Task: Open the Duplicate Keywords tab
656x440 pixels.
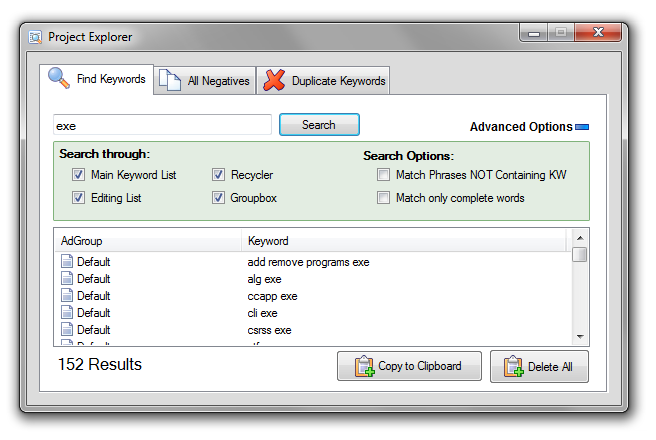Action: coord(324,81)
